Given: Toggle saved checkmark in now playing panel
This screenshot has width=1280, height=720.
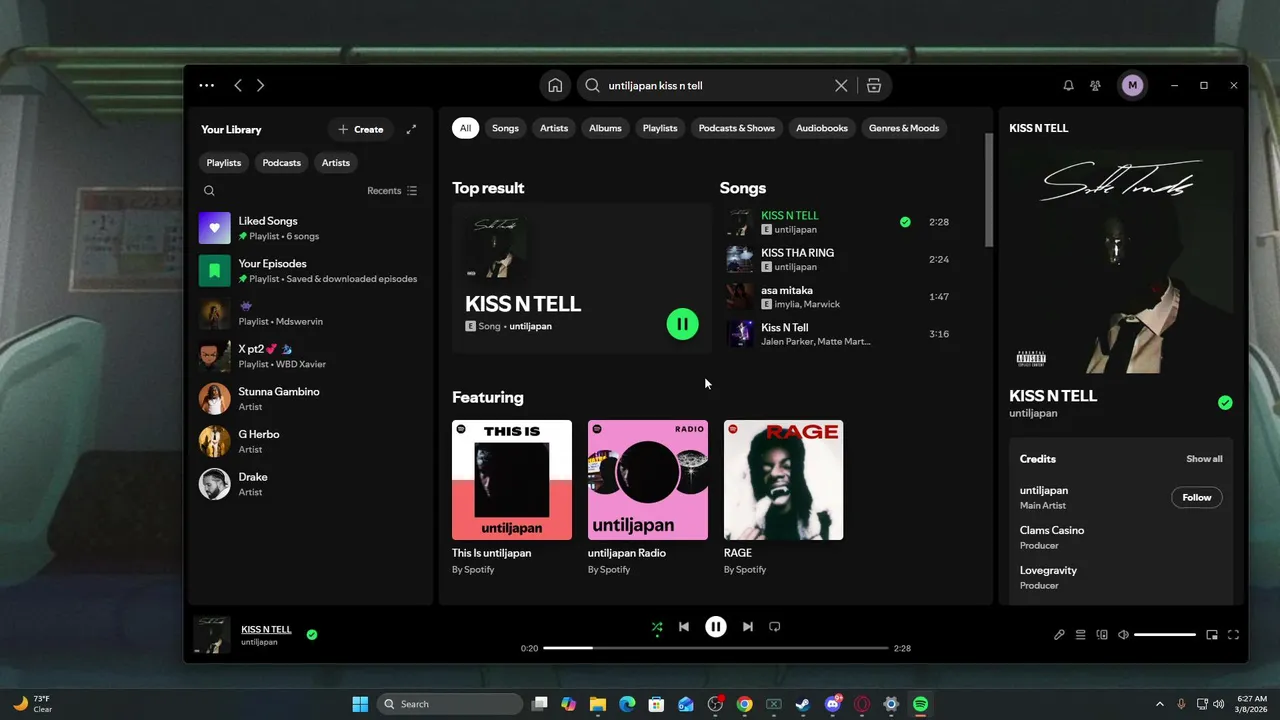Looking at the screenshot, I should [x=1225, y=403].
